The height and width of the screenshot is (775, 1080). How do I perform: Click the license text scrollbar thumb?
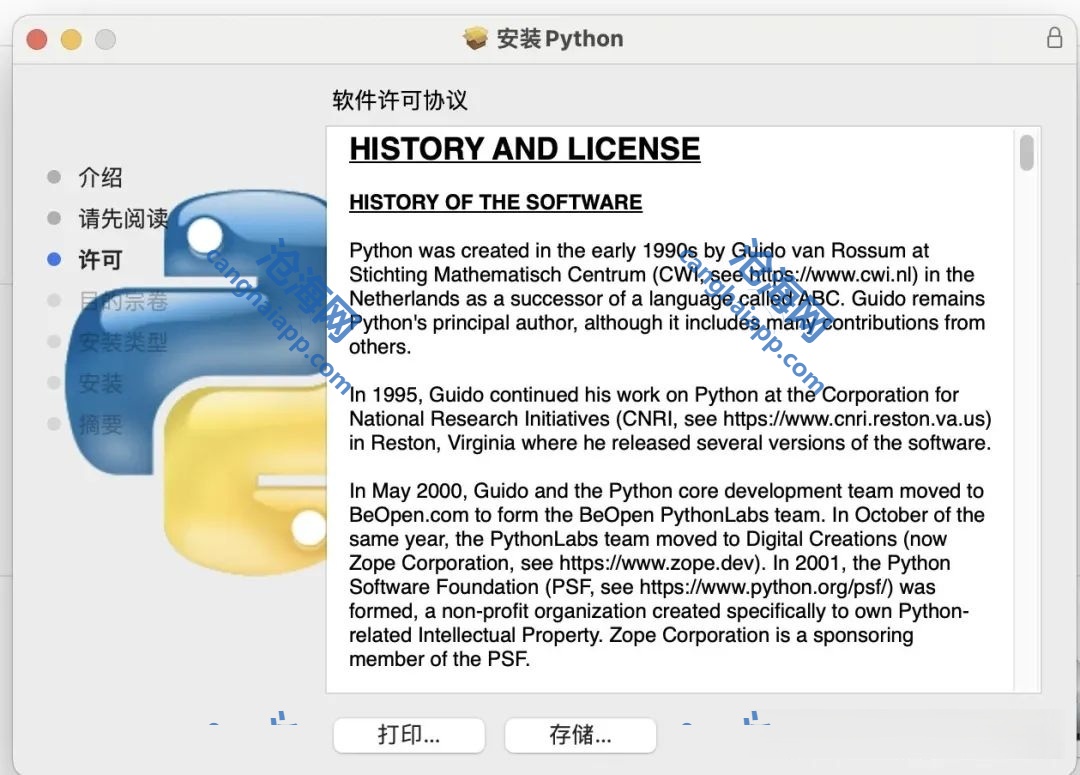tap(1026, 153)
